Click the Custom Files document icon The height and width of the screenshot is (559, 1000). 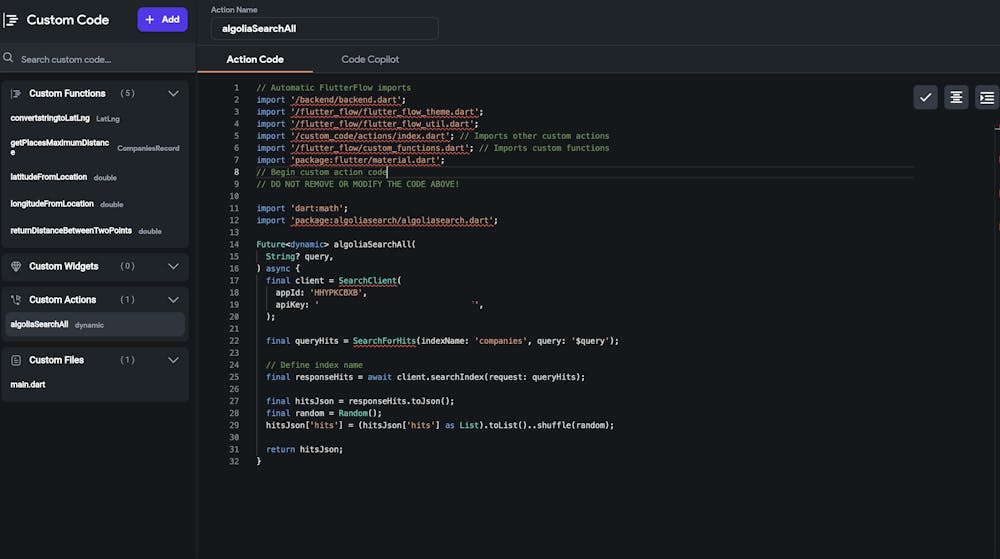16,360
